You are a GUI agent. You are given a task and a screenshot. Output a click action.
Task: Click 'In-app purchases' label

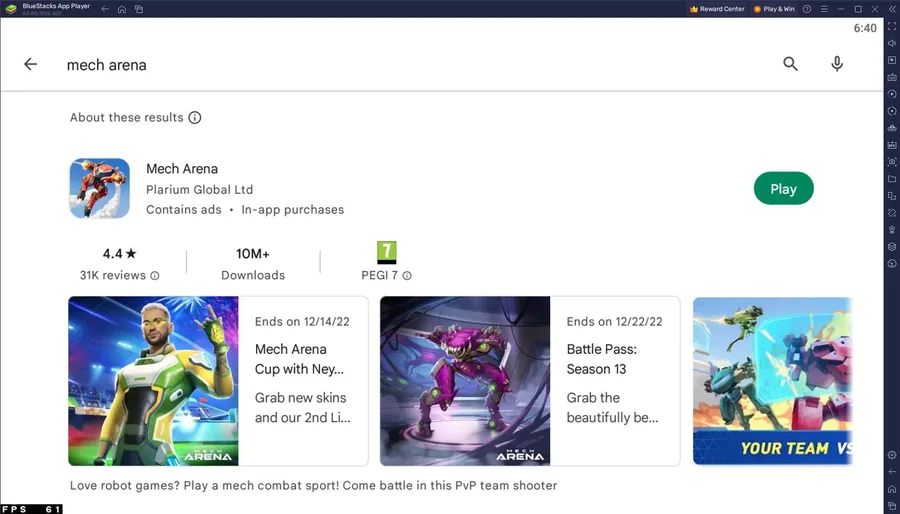(x=293, y=210)
